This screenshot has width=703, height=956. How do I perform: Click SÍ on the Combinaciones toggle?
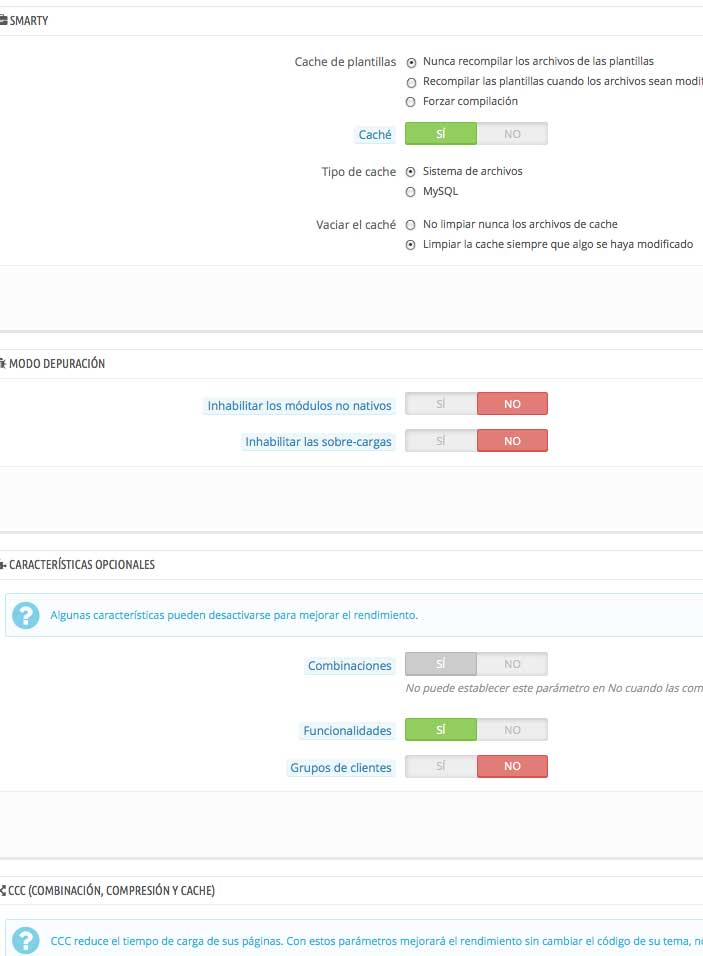pos(441,664)
